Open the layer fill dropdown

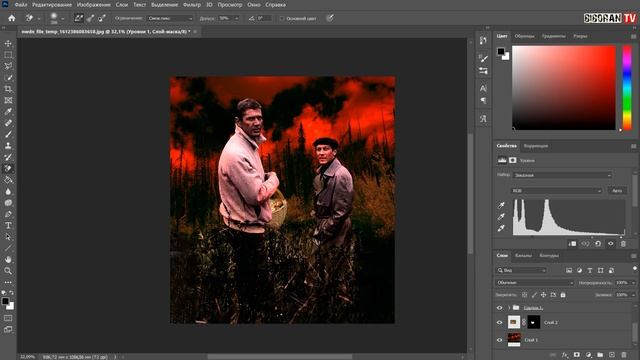tap(633, 295)
